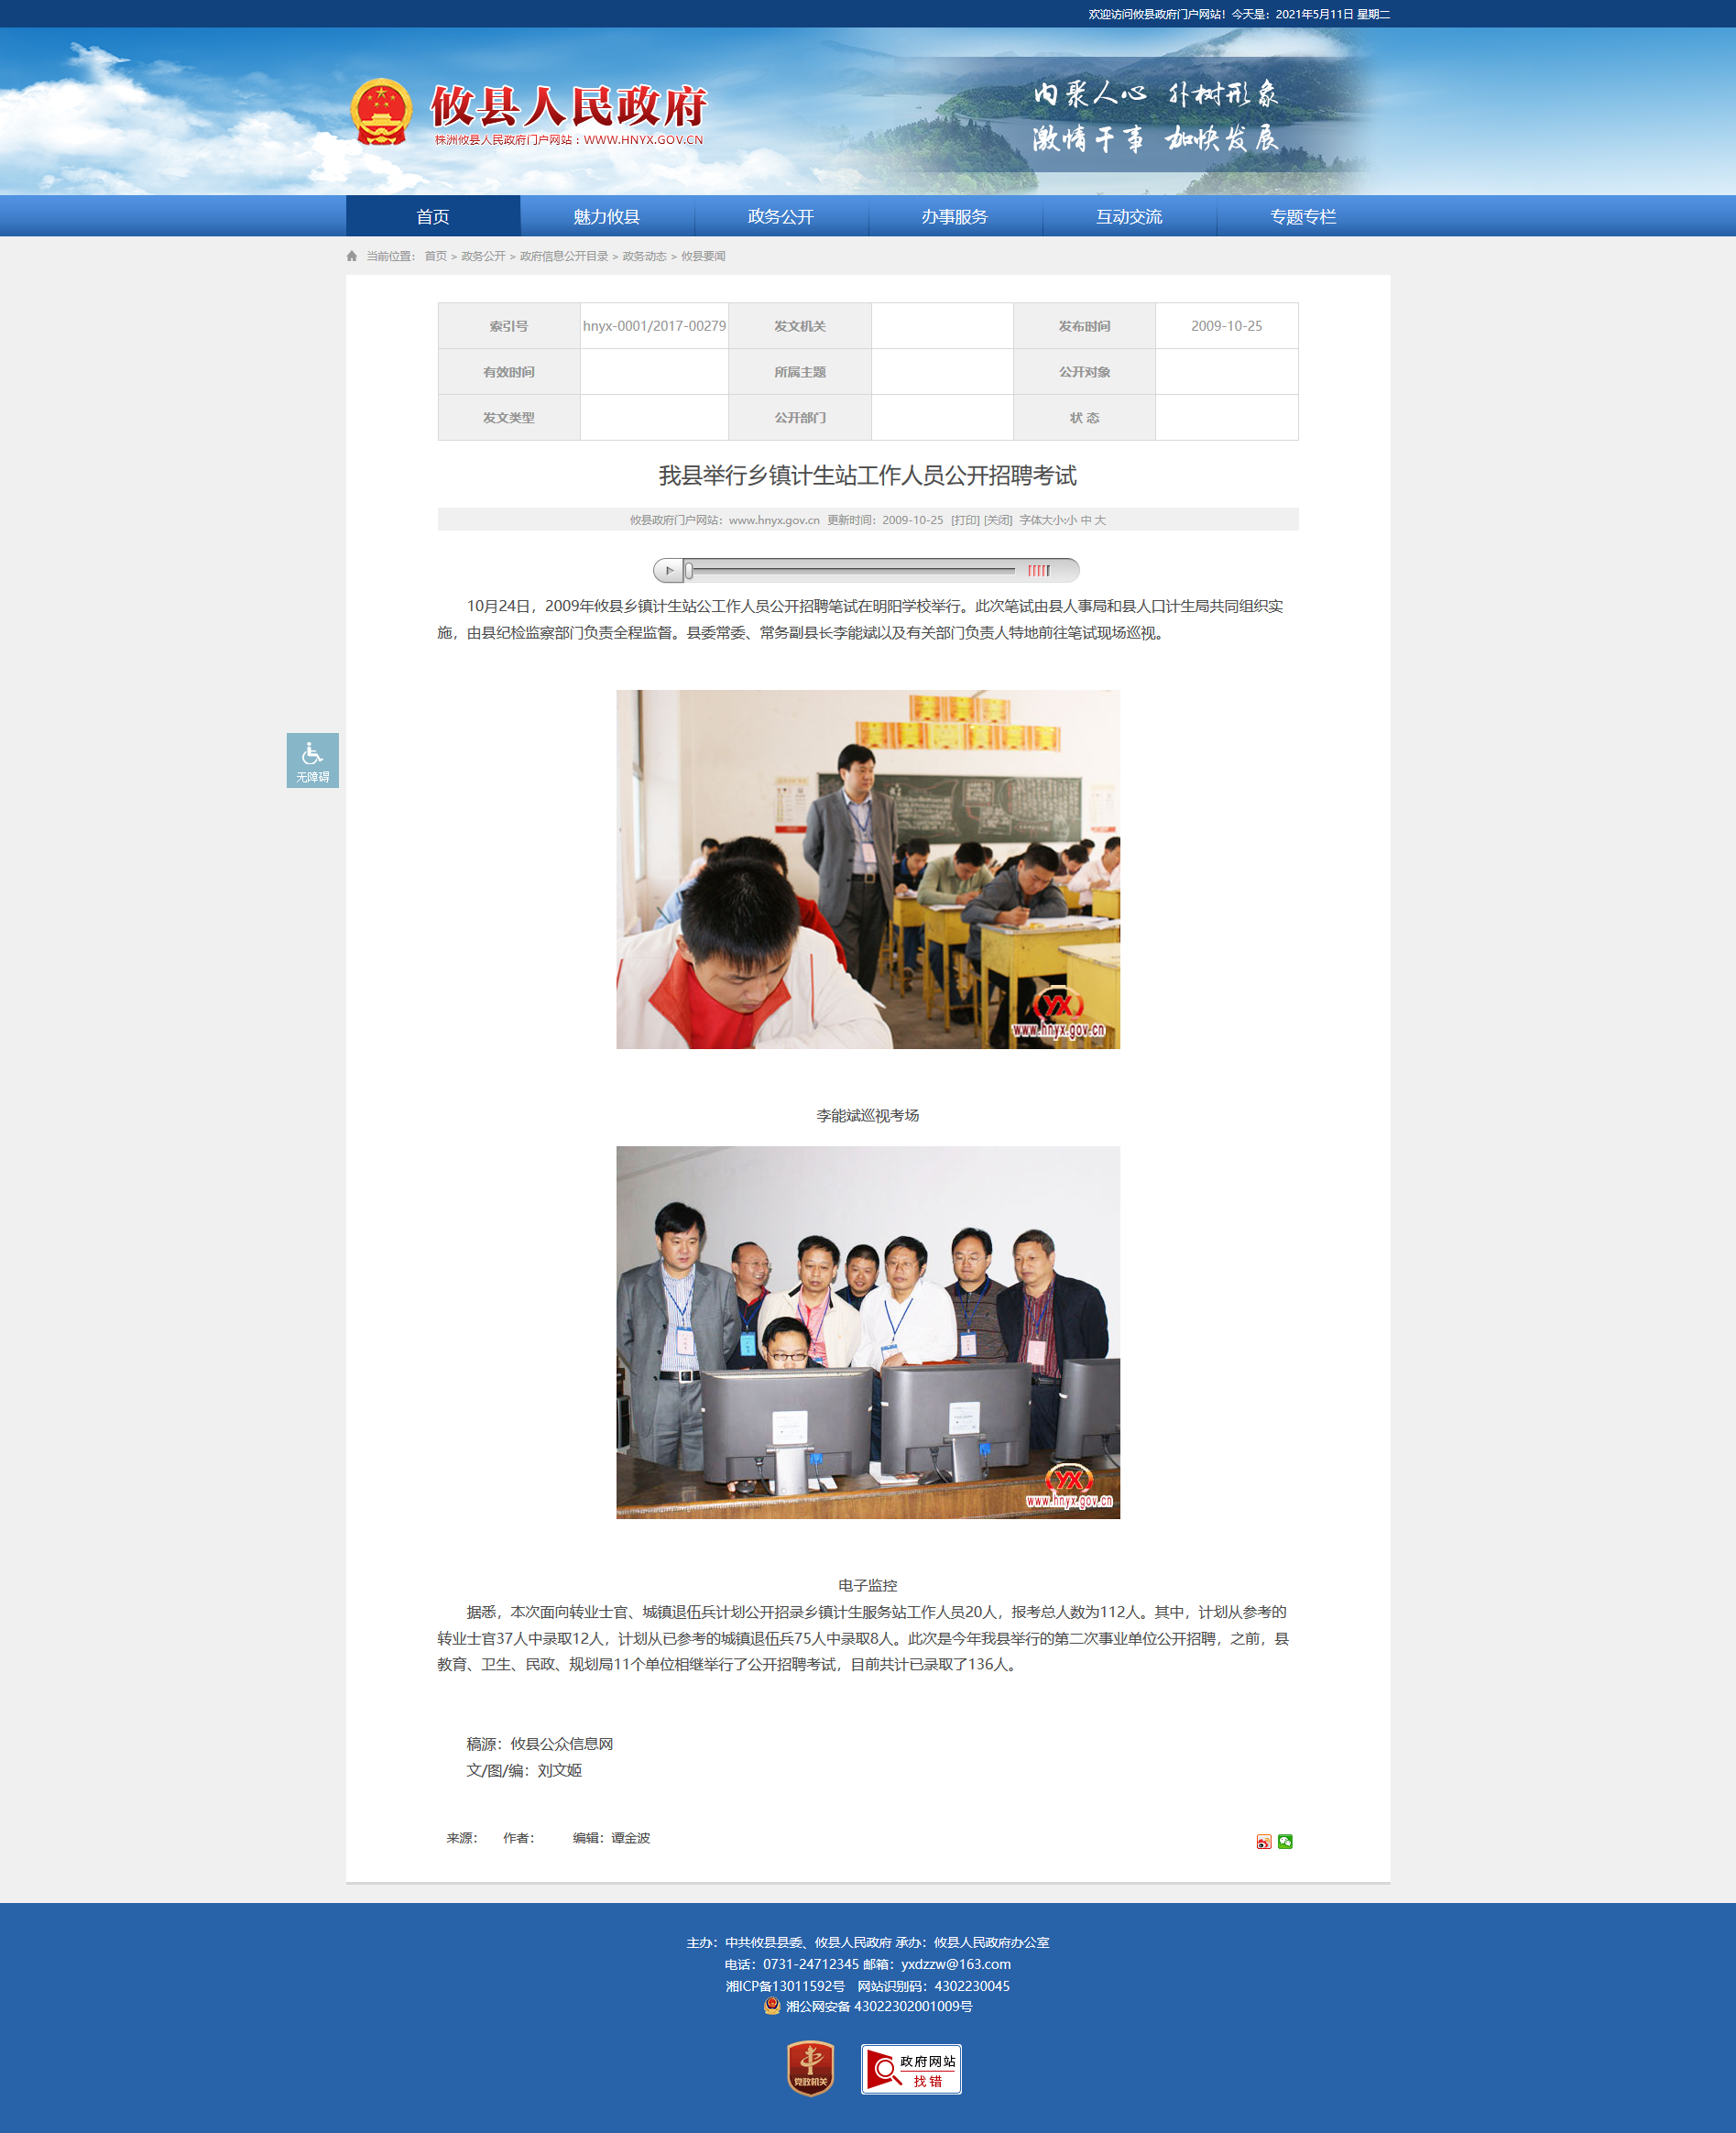Click the 无障碍 accessibility icon
Screen dimensions: 1736x2133
(312, 760)
